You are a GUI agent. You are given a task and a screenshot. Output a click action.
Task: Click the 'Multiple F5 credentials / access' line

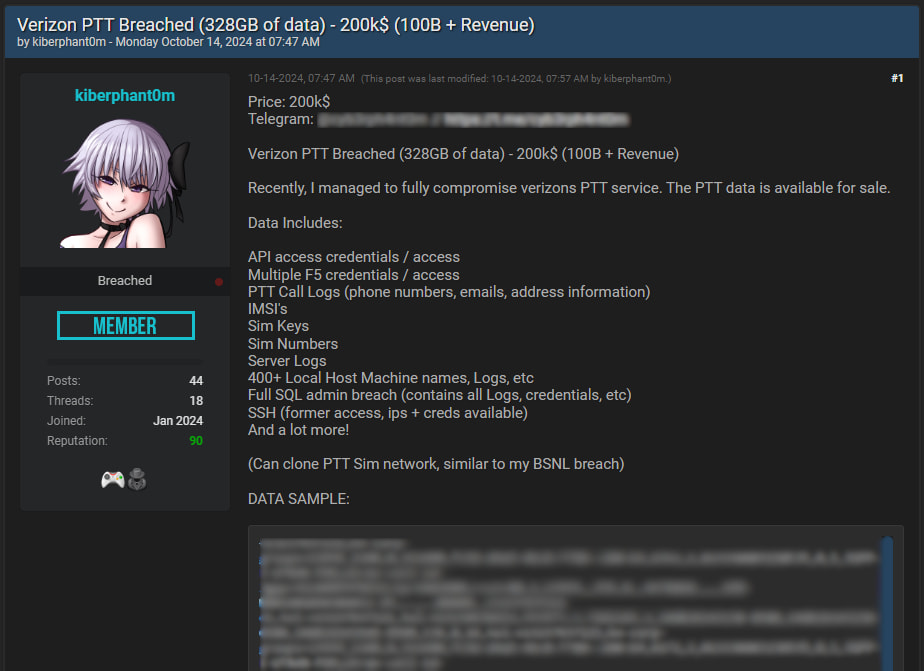[x=354, y=275]
